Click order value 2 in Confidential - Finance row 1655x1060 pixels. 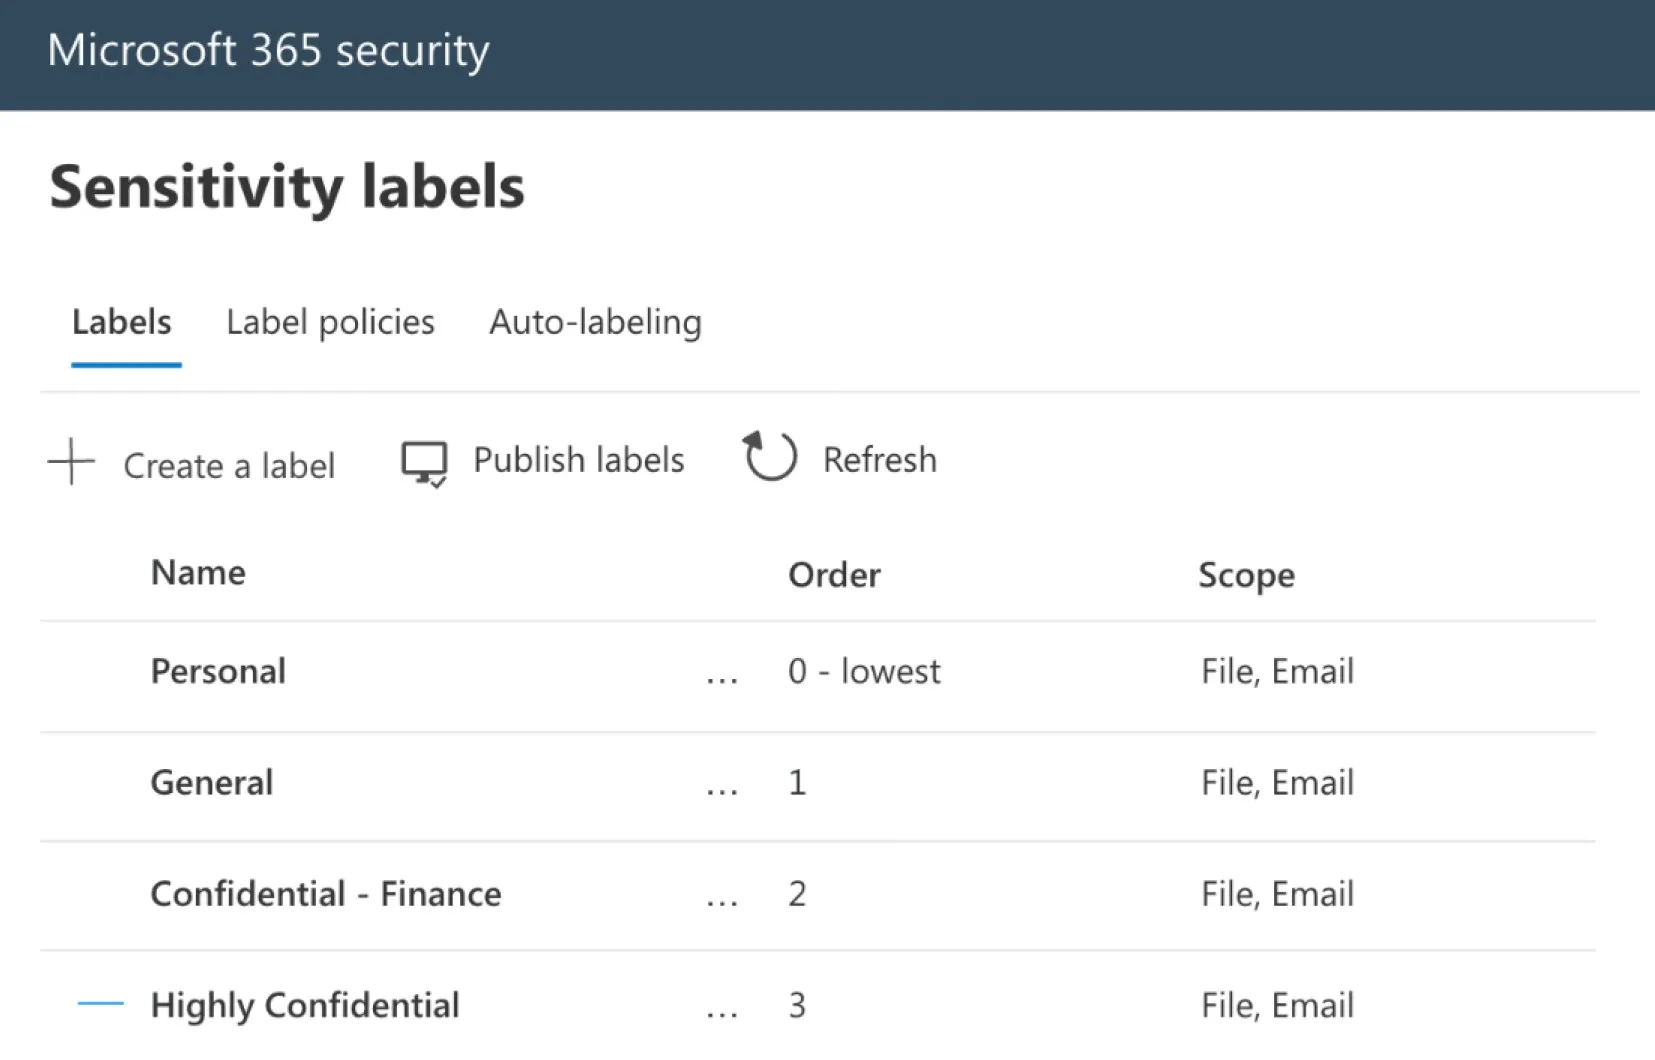(797, 893)
